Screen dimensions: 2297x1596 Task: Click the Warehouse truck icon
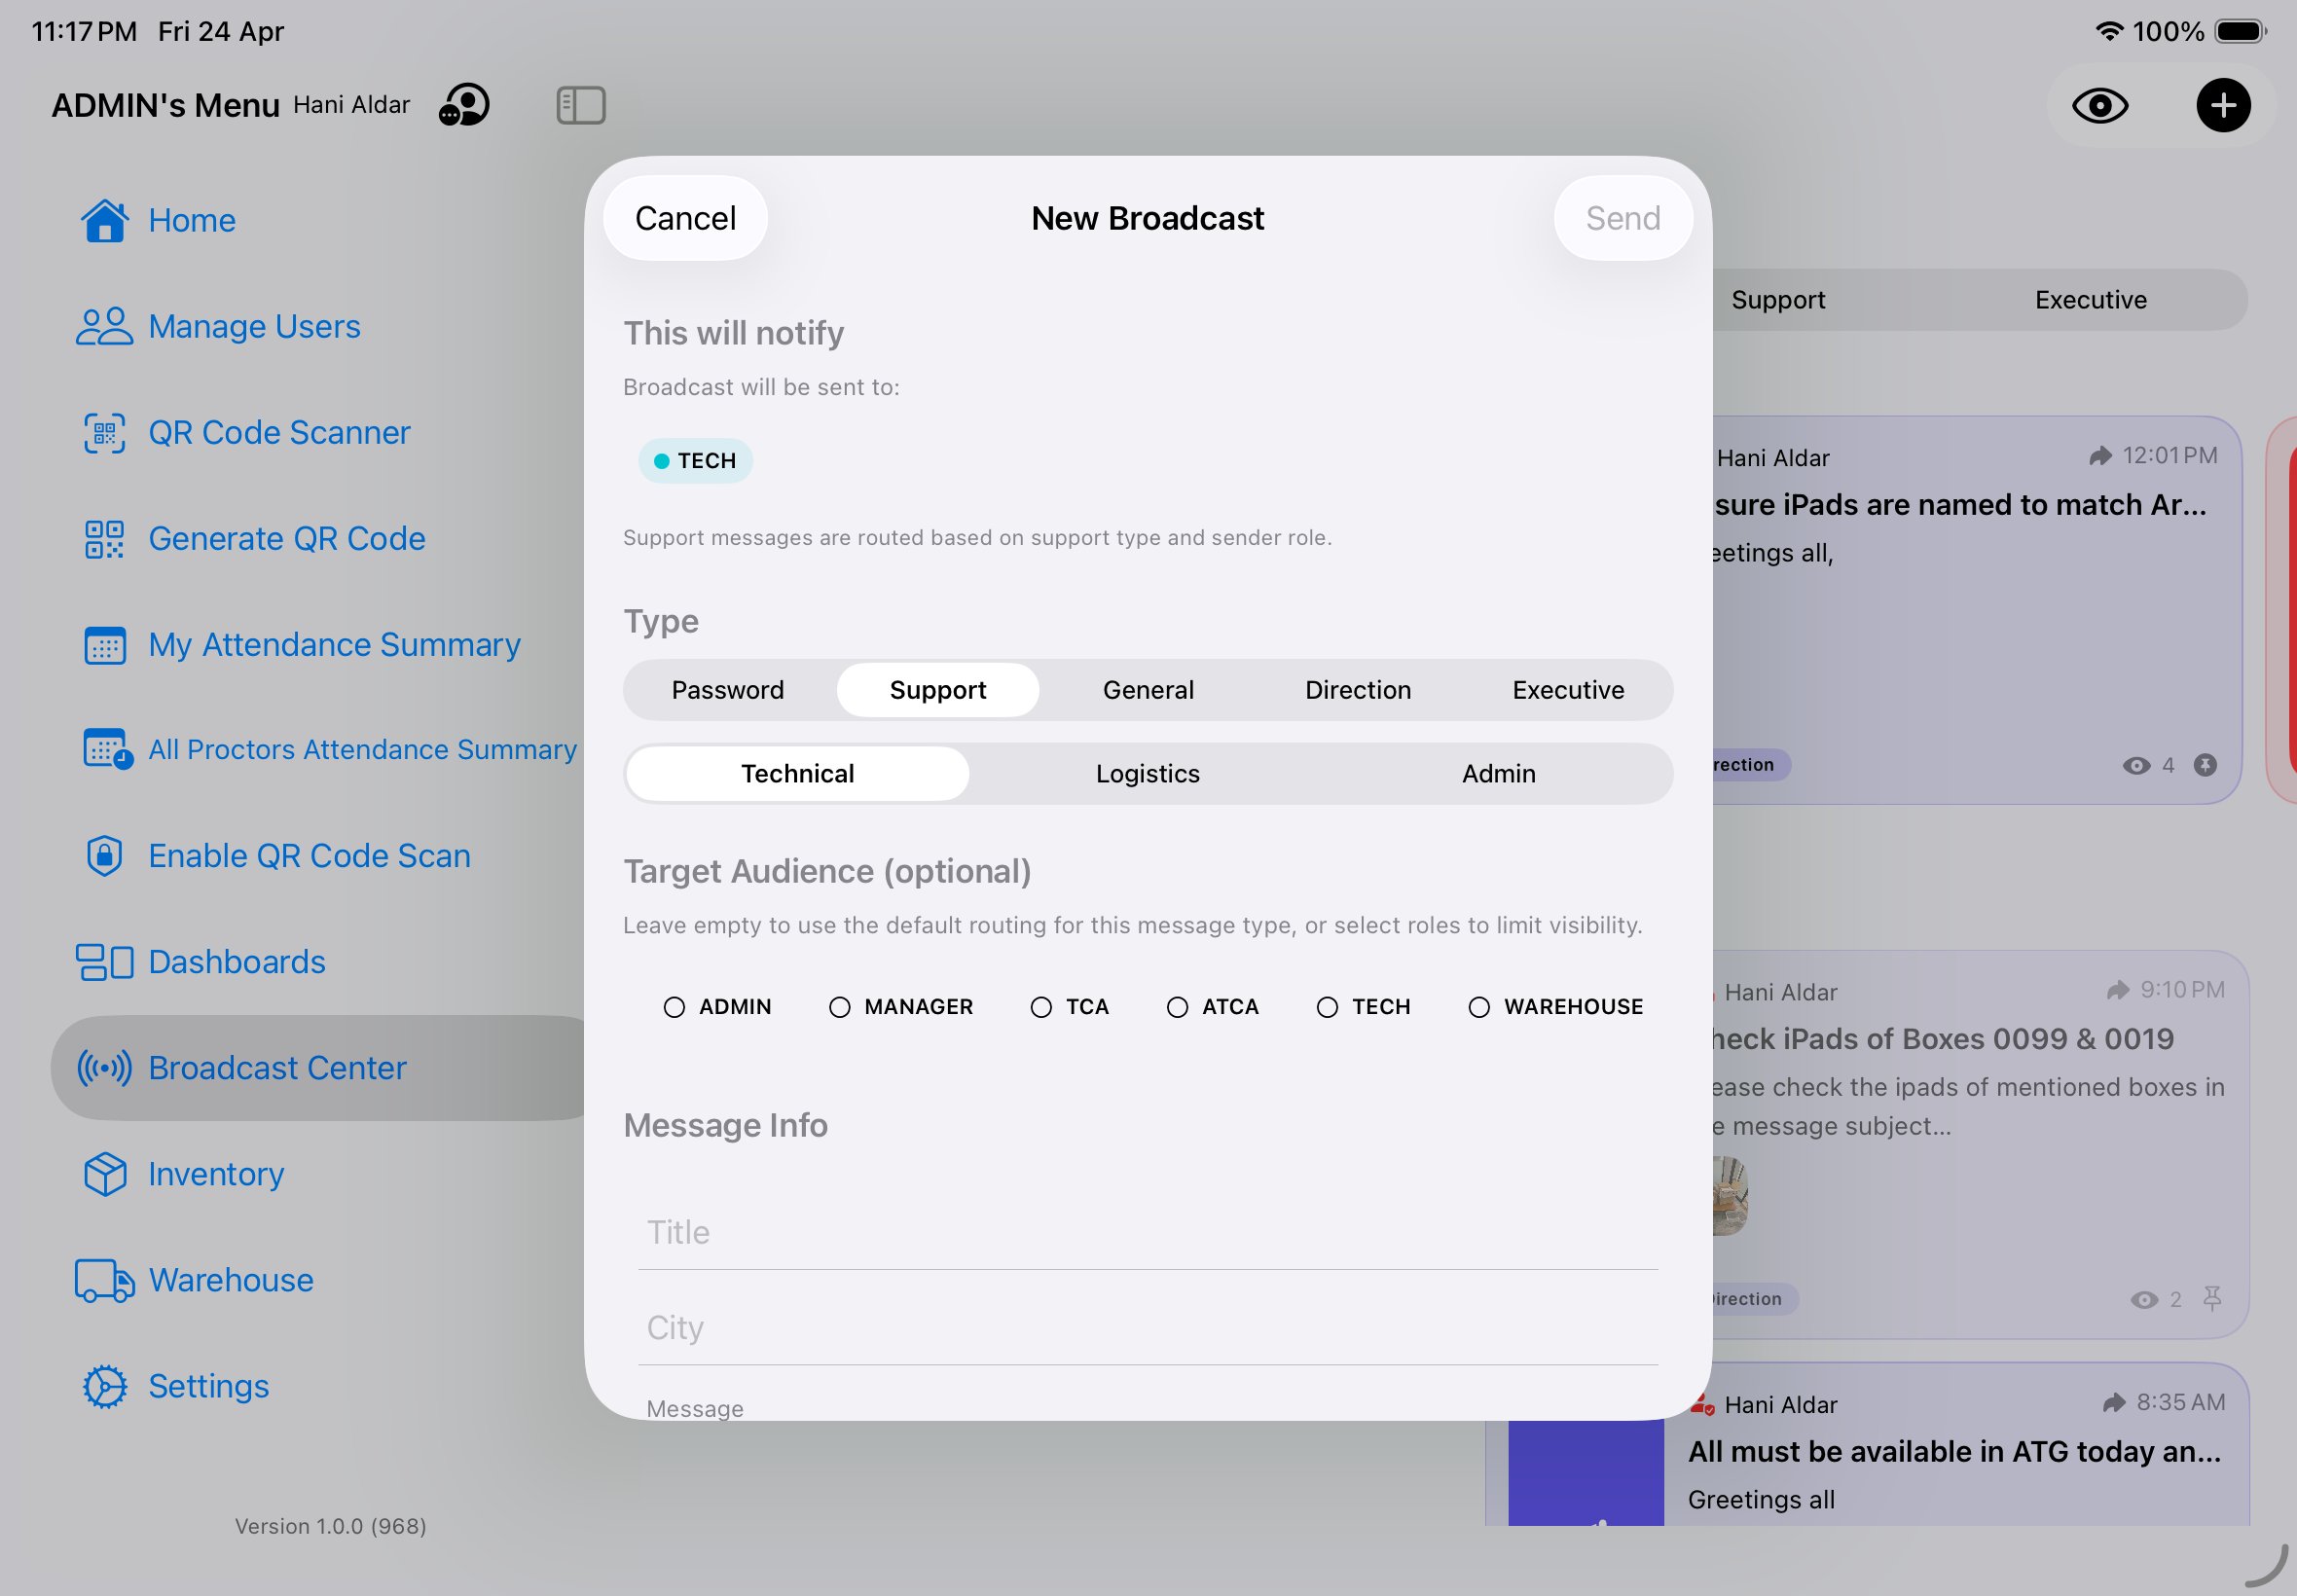click(x=104, y=1280)
